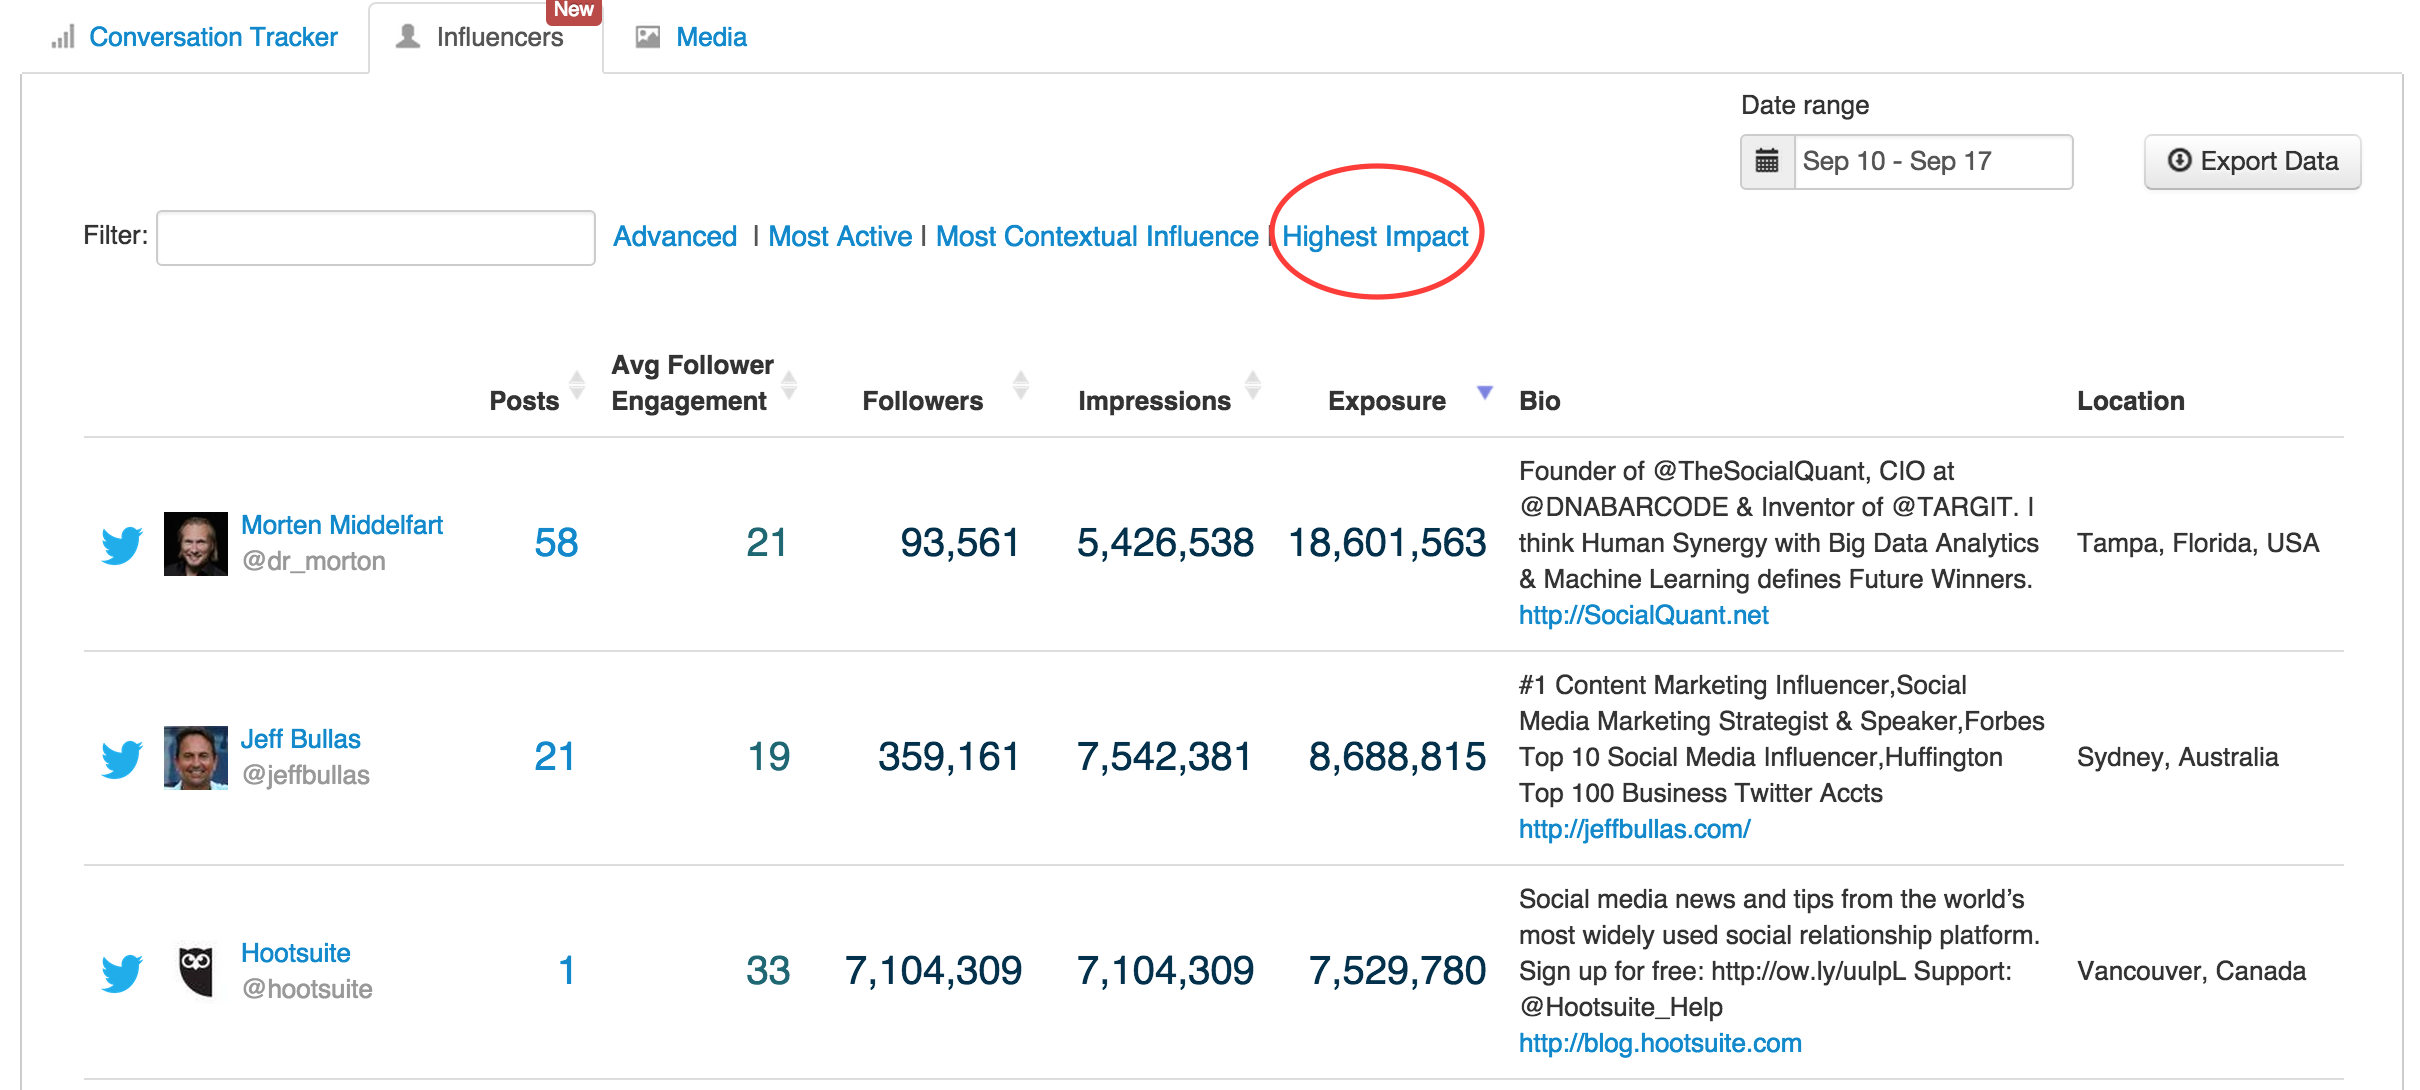Screen dimensions: 2420x1090
Task: Click the Sydney, Australia location
Action: (2178, 757)
